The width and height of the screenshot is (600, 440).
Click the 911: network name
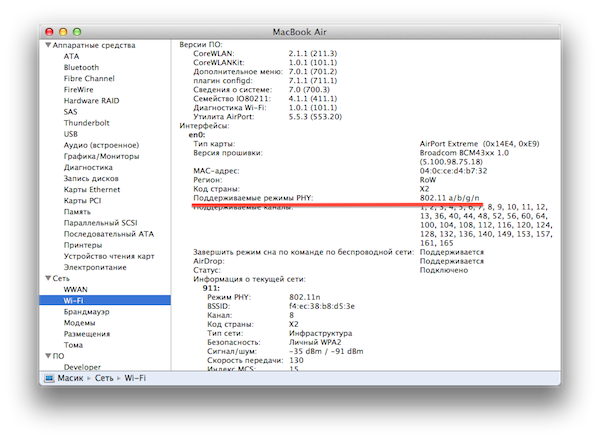pos(211,288)
